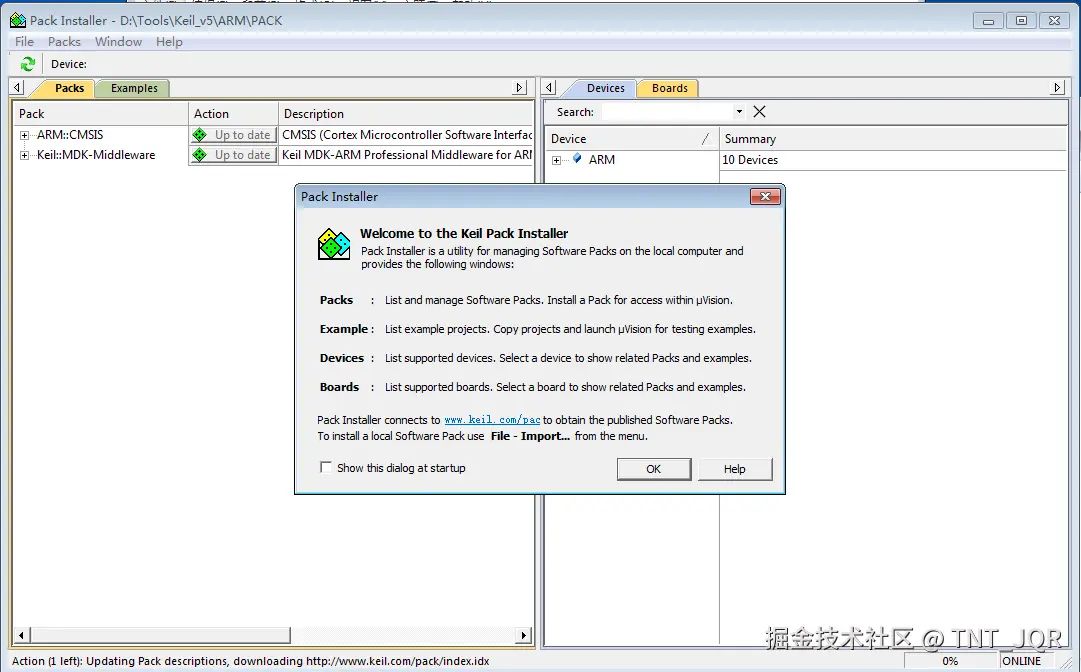Image resolution: width=1081 pixels, height=672 pixels.
Task: Close the welcome dialog with red X
Action: (x=765, y=196)
